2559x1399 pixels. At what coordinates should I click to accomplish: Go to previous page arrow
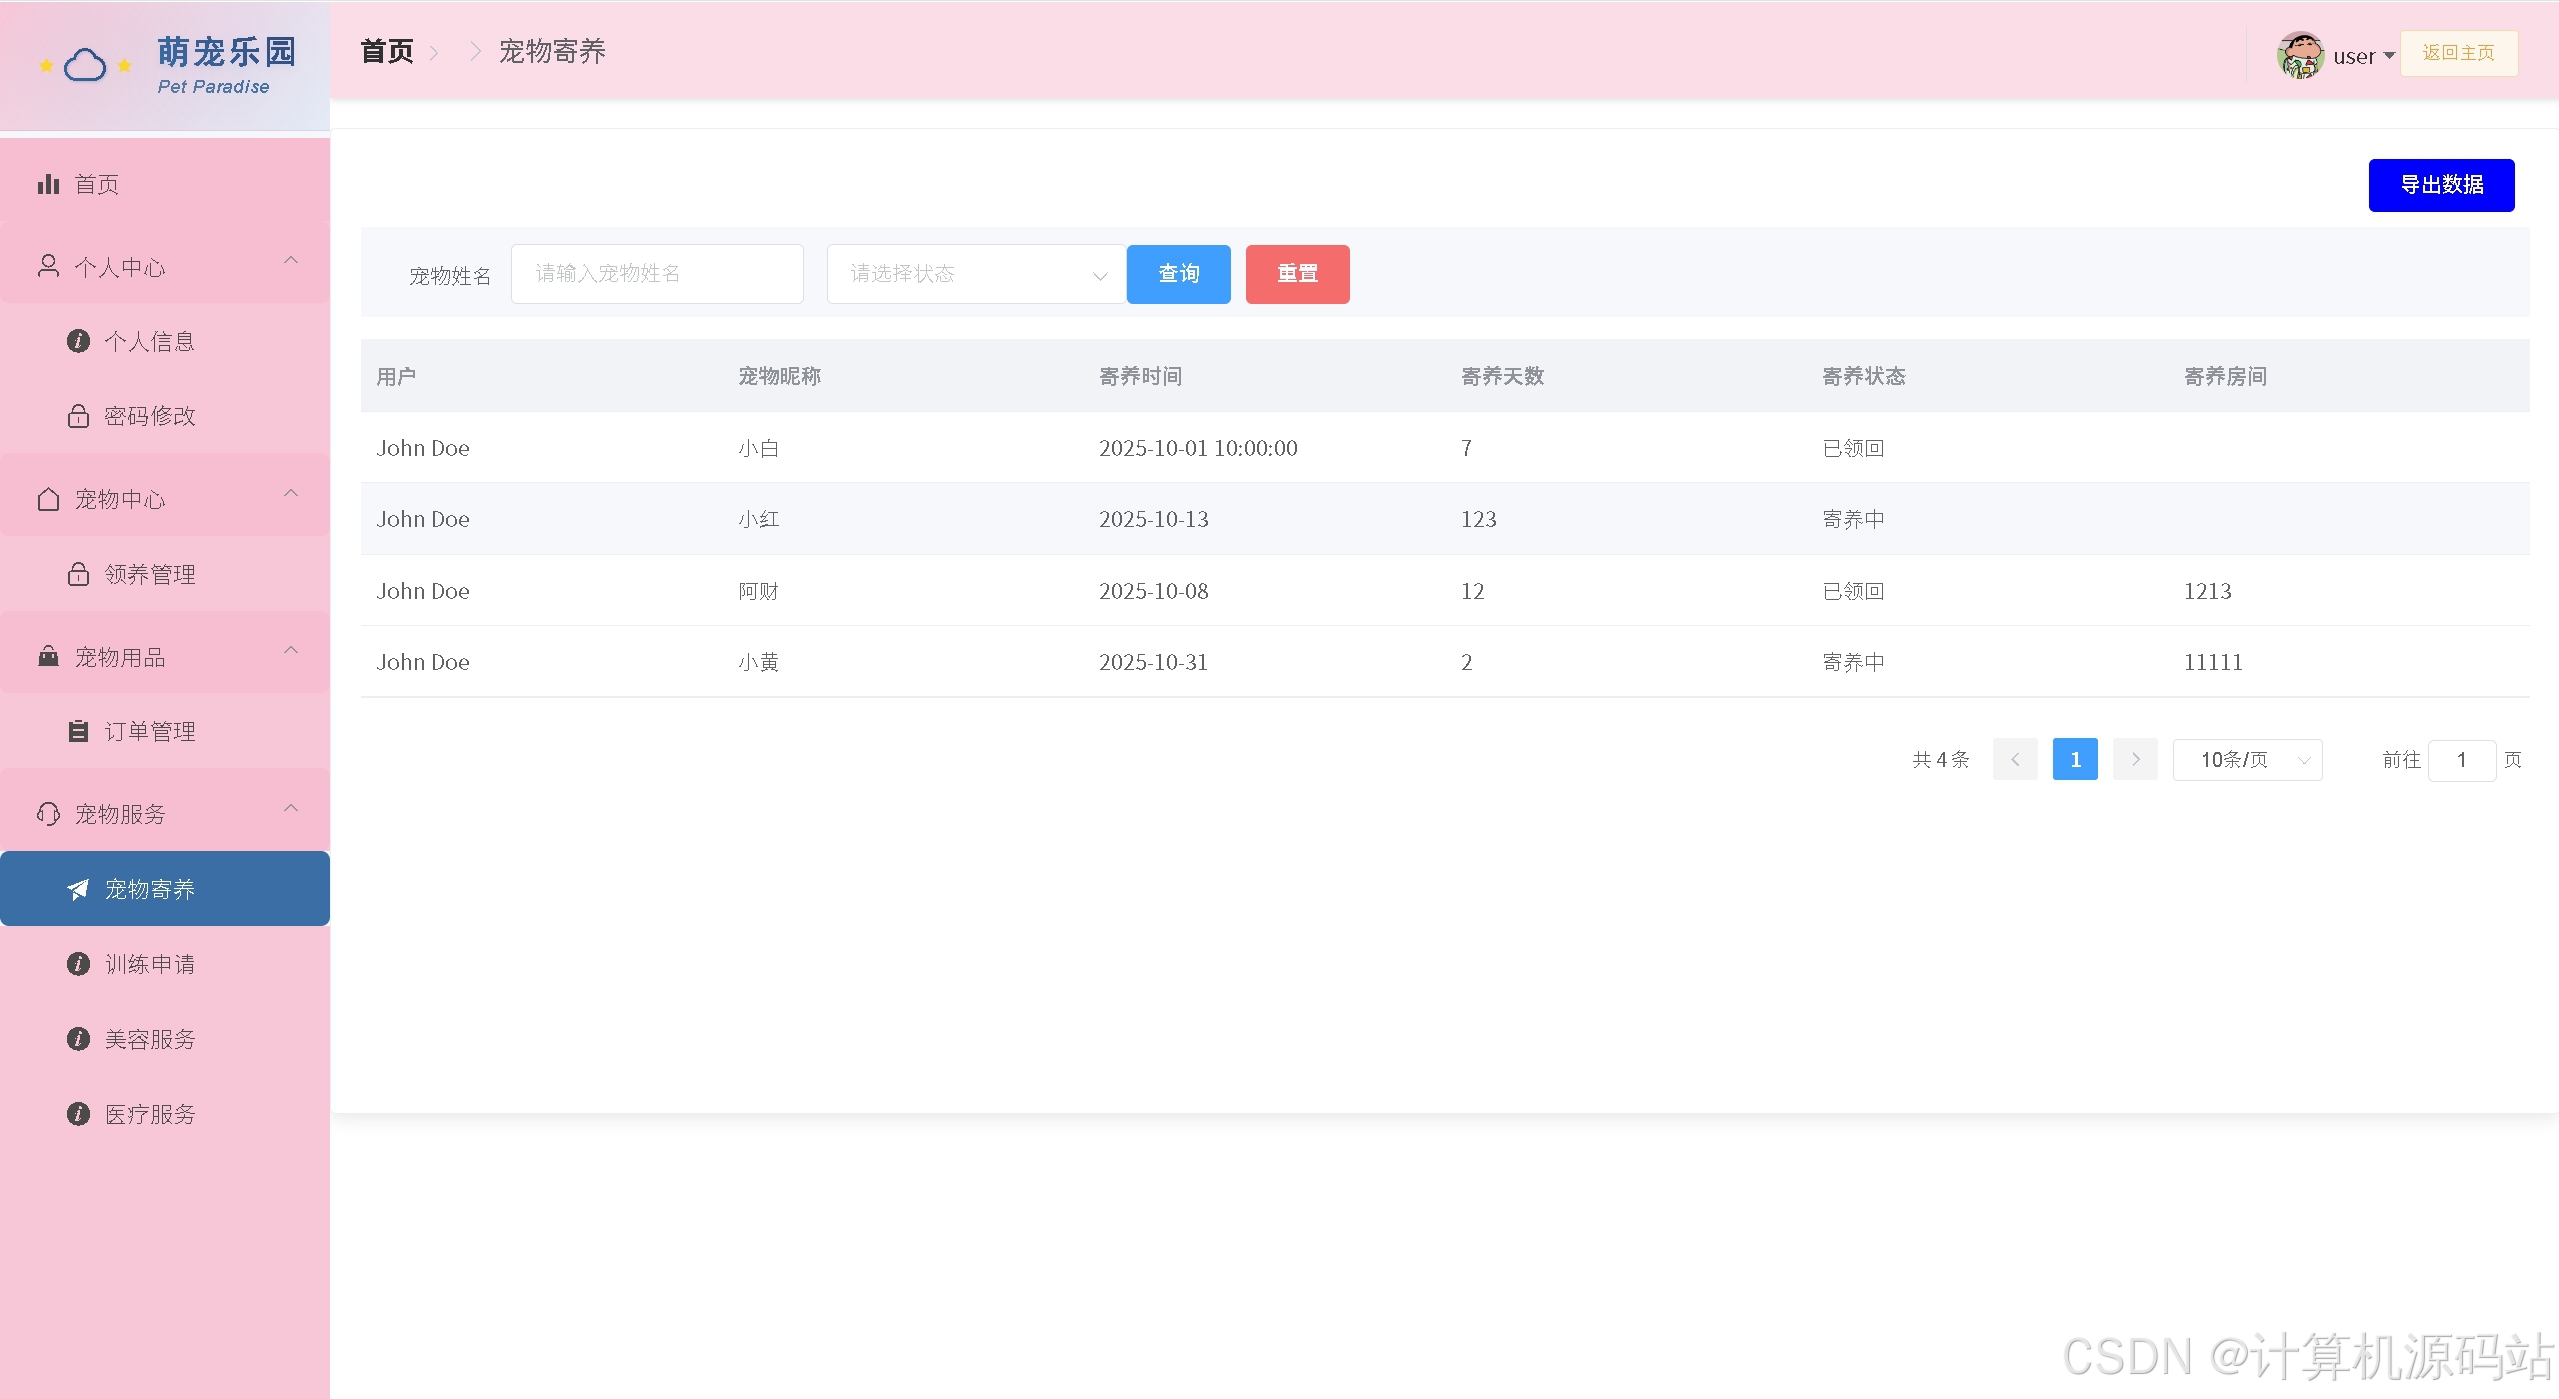[x=2015, y=759]
